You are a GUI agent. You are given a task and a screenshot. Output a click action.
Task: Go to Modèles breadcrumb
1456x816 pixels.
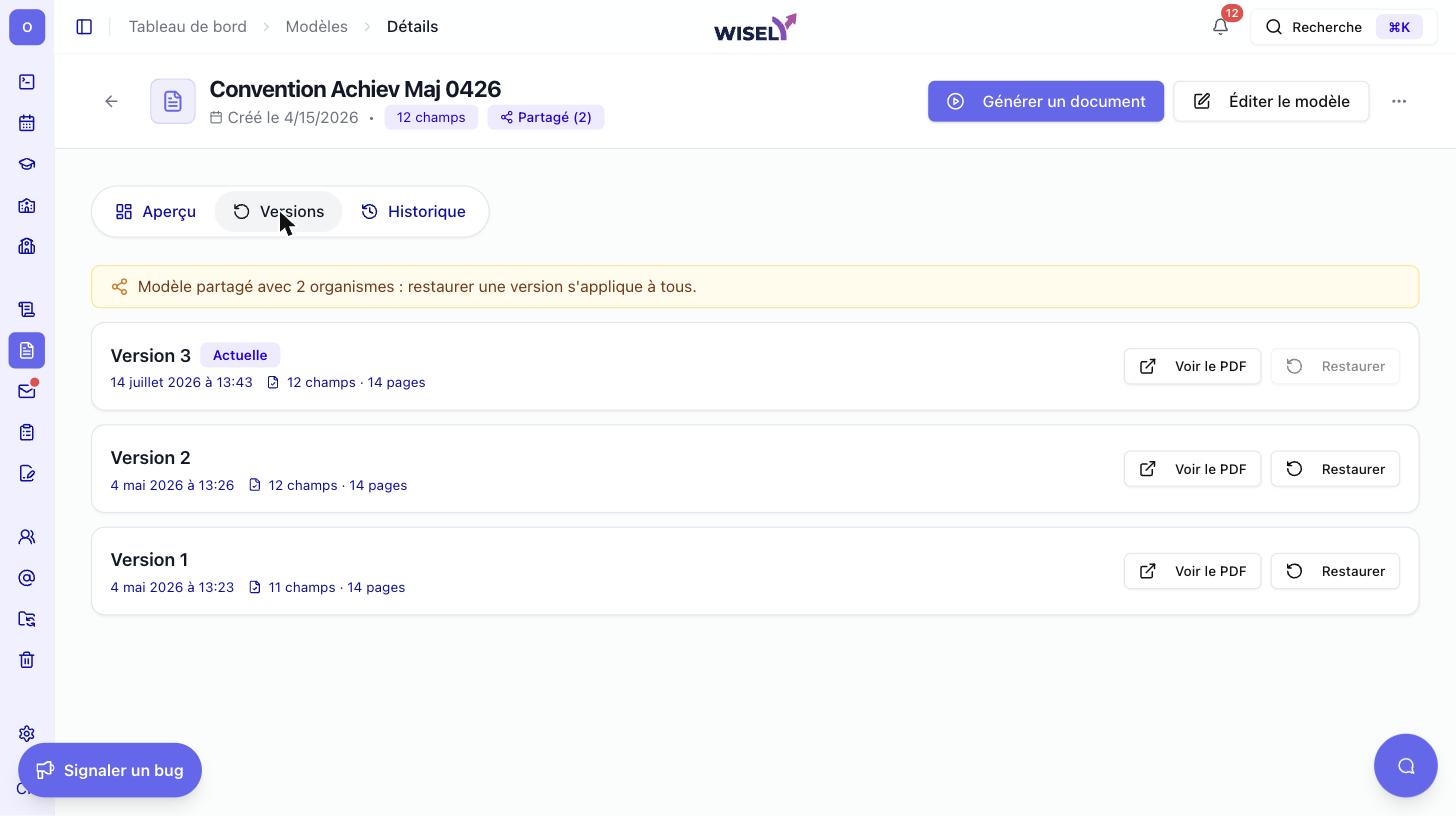click(x=317, y=27)
